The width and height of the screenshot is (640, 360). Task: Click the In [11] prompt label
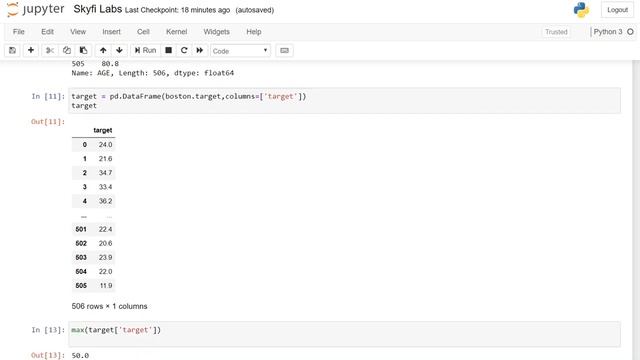pos(48,96)
